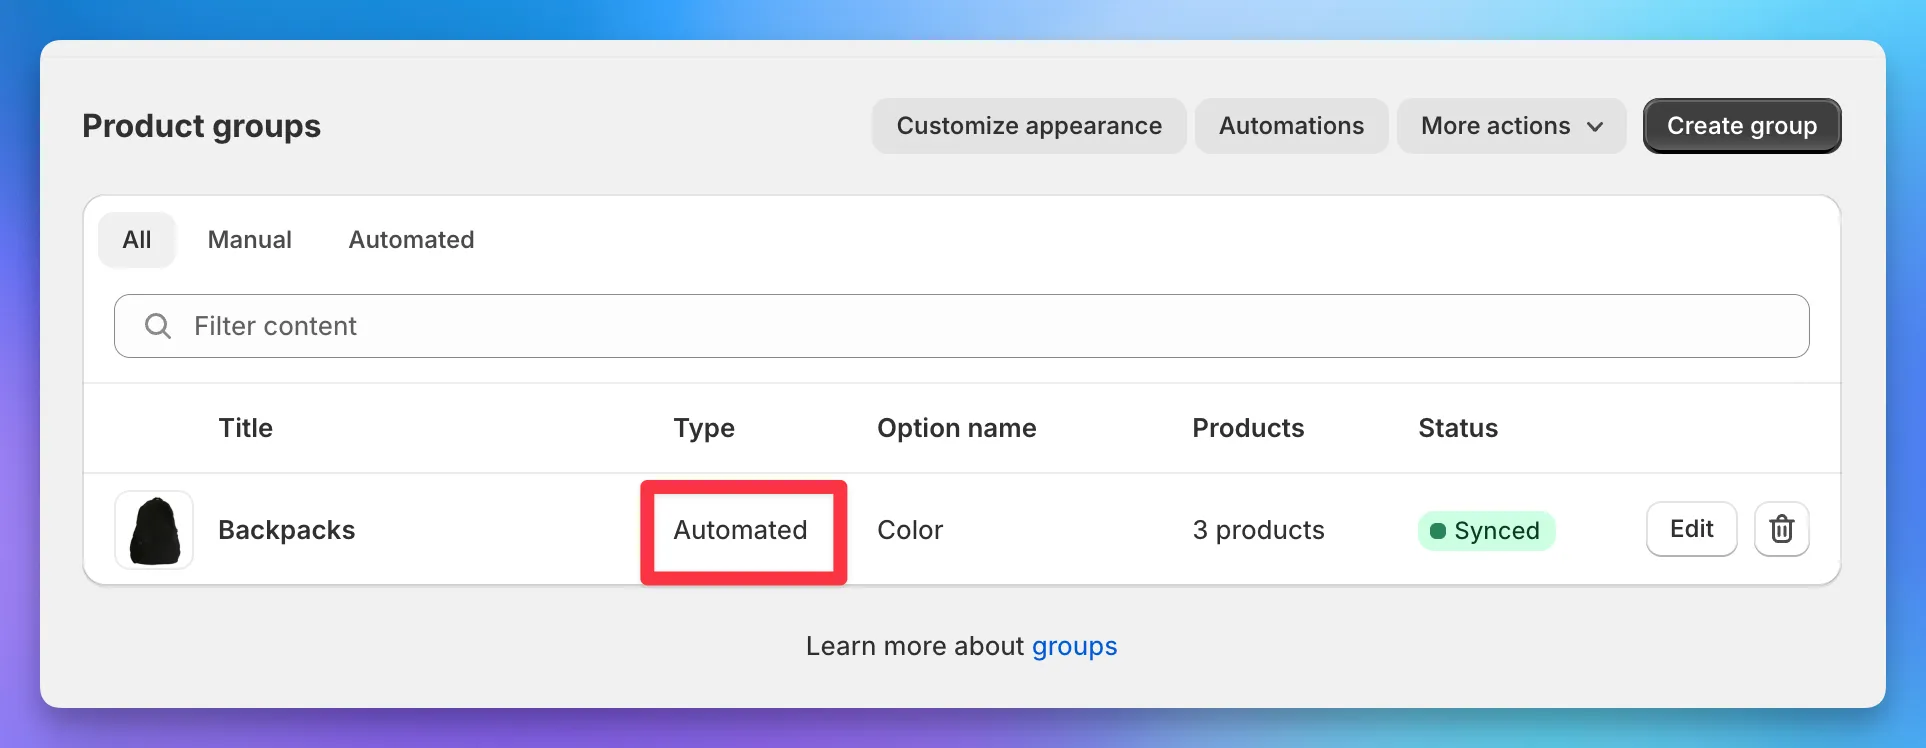Open the Automations button

[x=1291, y=126]
